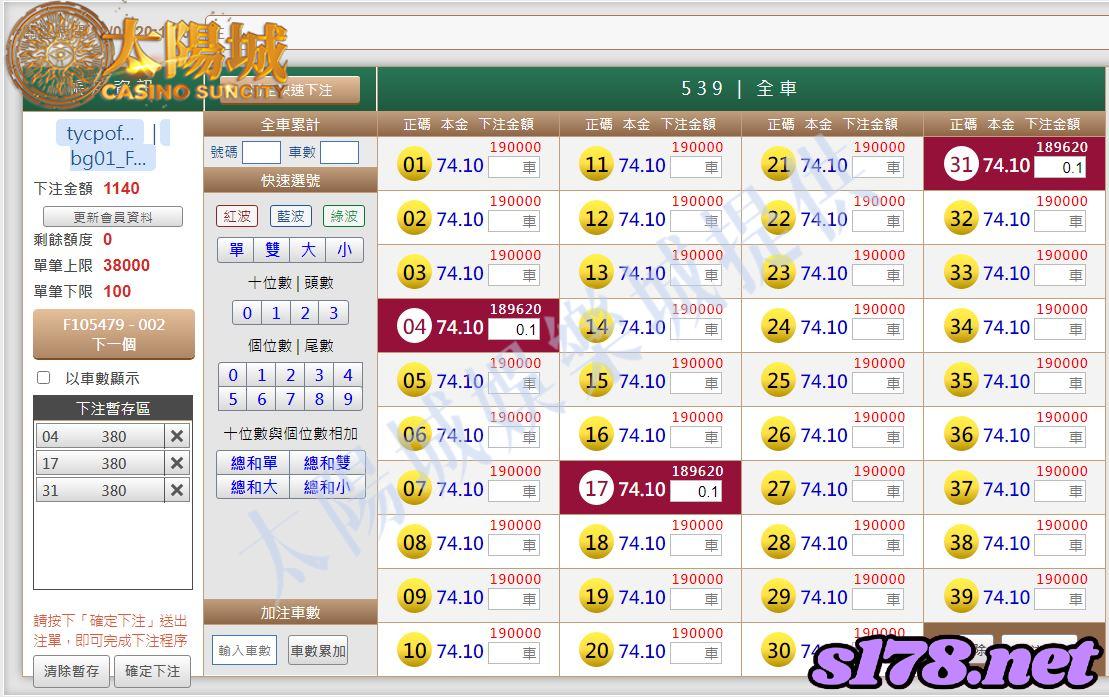The height and width of the screenshot is (697, 1109).
Task: Remove bet 04 from staging list
Action: (x=177, y=436)
